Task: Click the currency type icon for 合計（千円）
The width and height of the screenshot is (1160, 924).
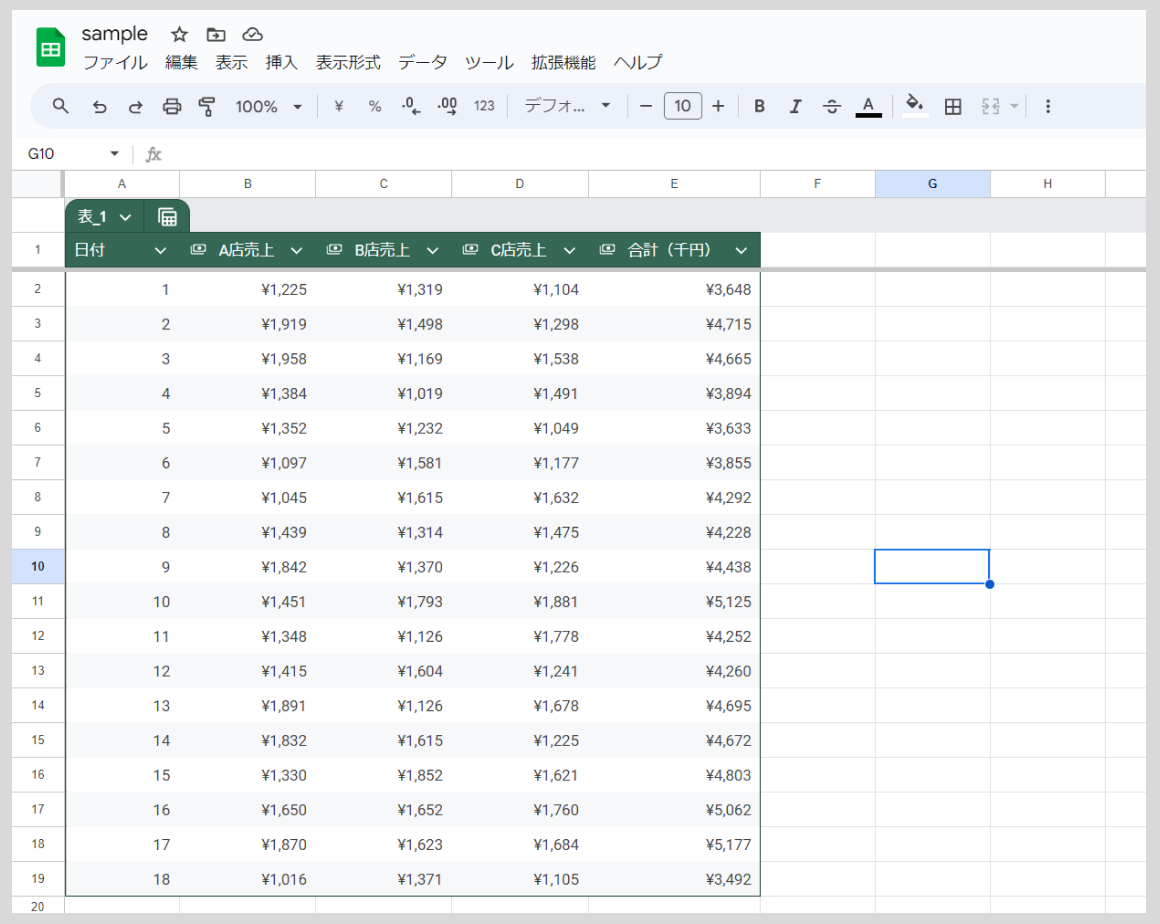Action: pos(607,250)
